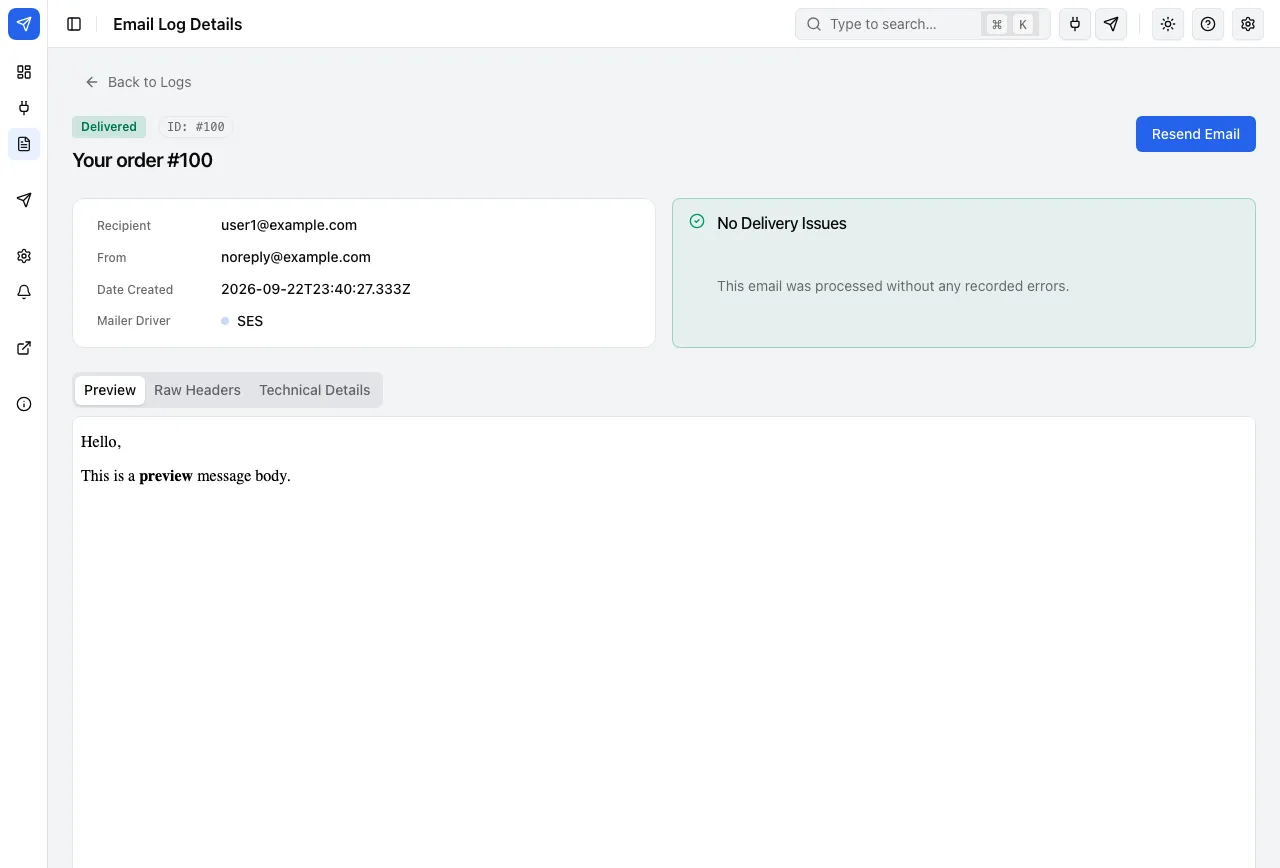Click sender noreply@example.com

[x=296, y=257]
